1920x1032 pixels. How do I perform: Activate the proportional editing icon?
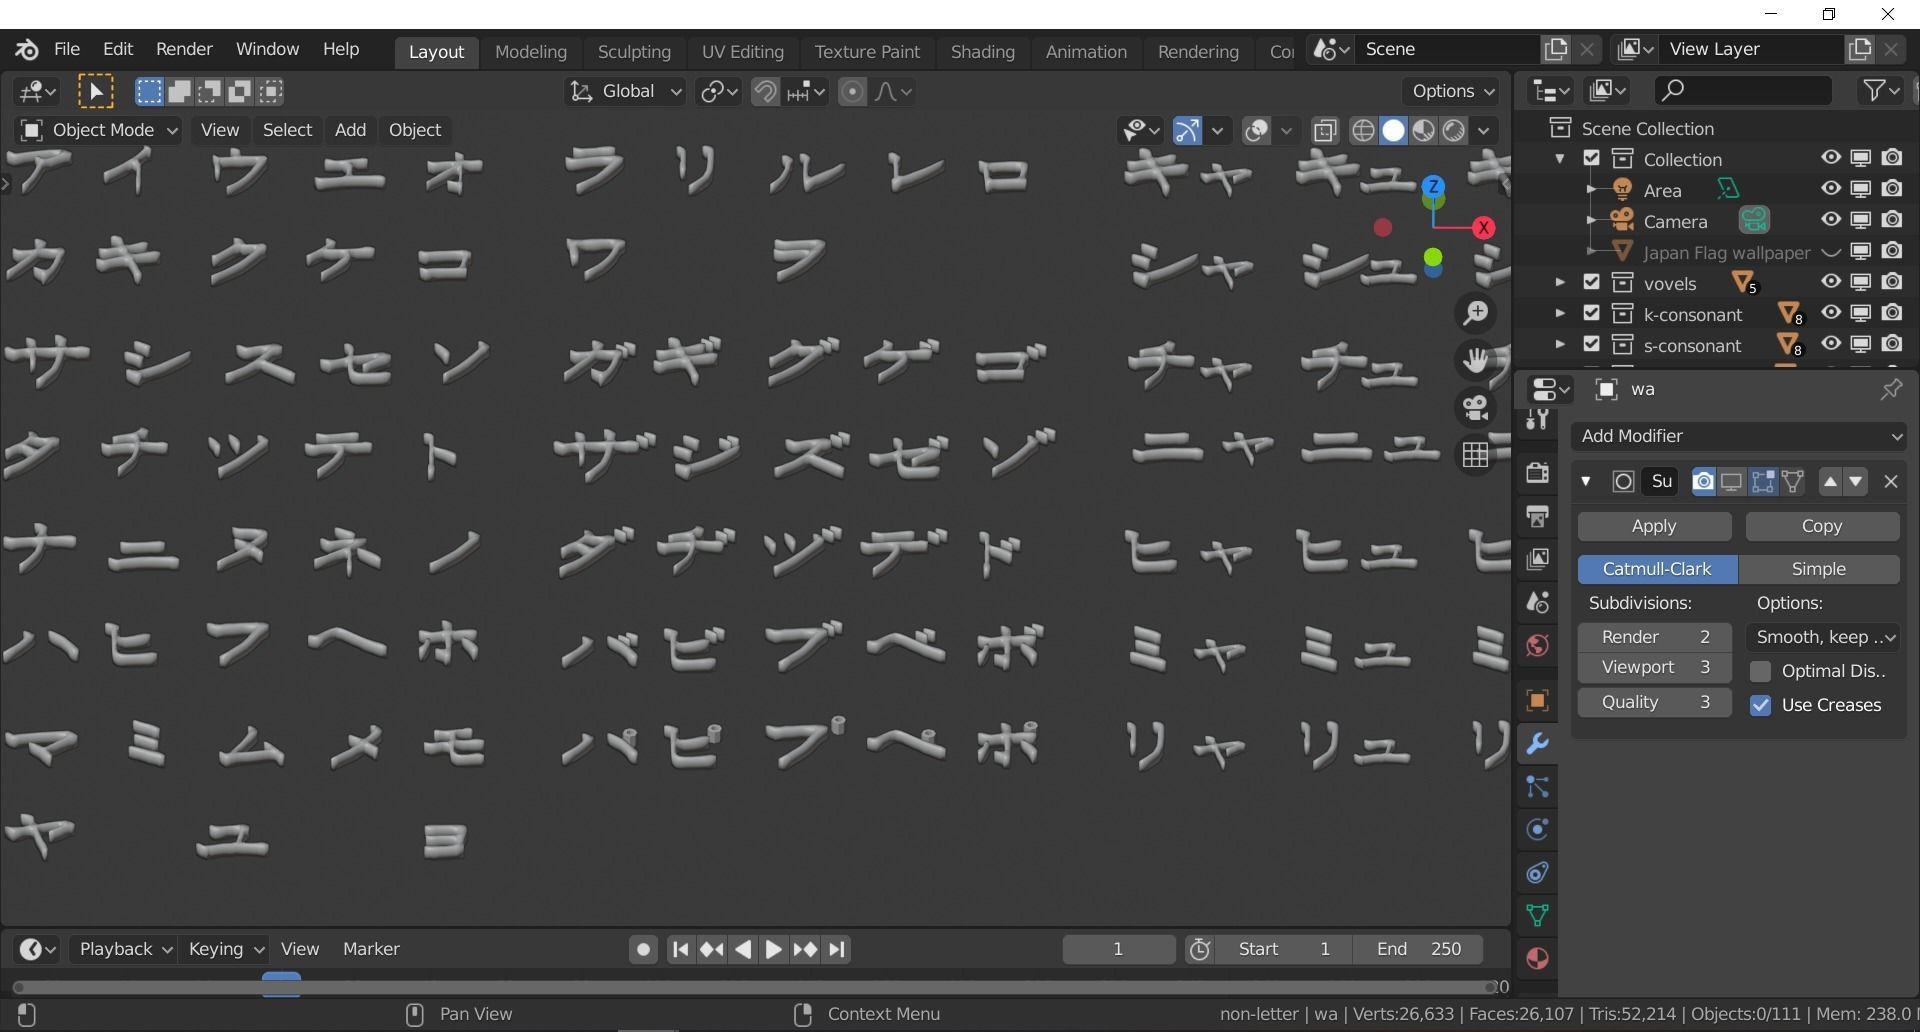pos(852,91)
